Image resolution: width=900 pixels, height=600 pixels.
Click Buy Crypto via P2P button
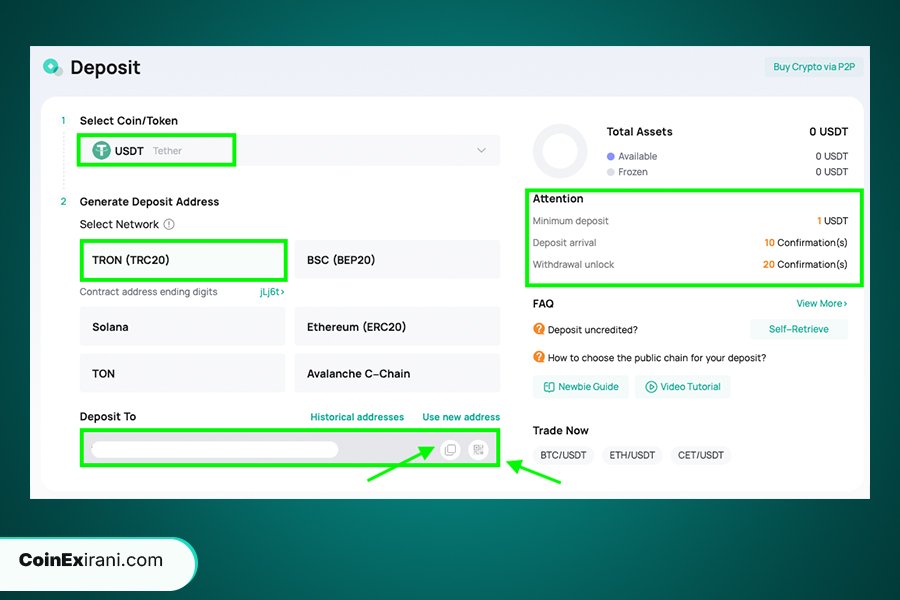click(814, 67)
